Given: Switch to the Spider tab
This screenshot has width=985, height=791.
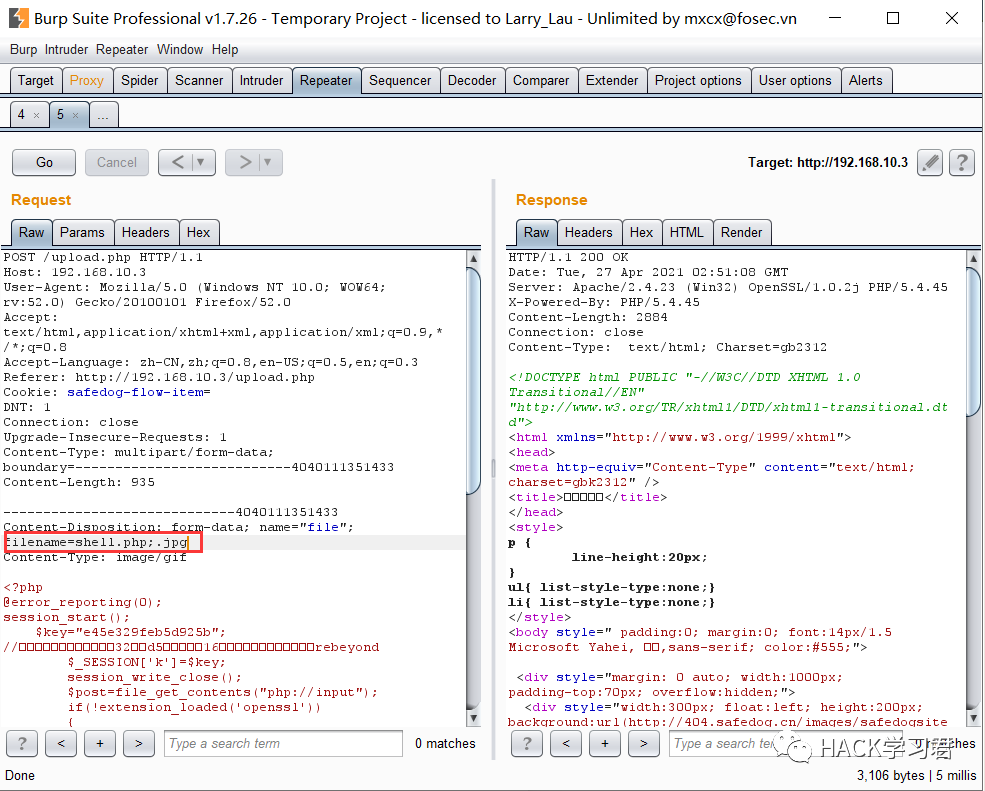Looking at the screenshot, I should point(139,80).
